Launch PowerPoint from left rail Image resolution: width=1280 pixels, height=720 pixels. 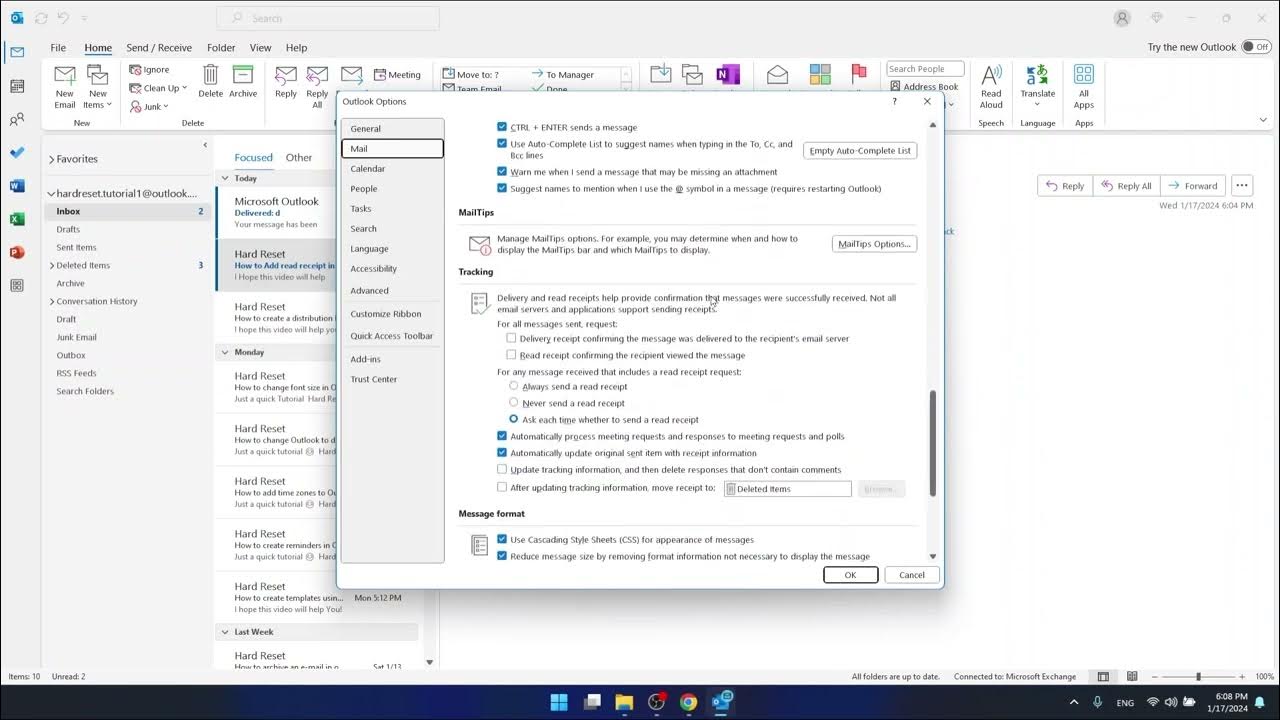tap(17, 252)
